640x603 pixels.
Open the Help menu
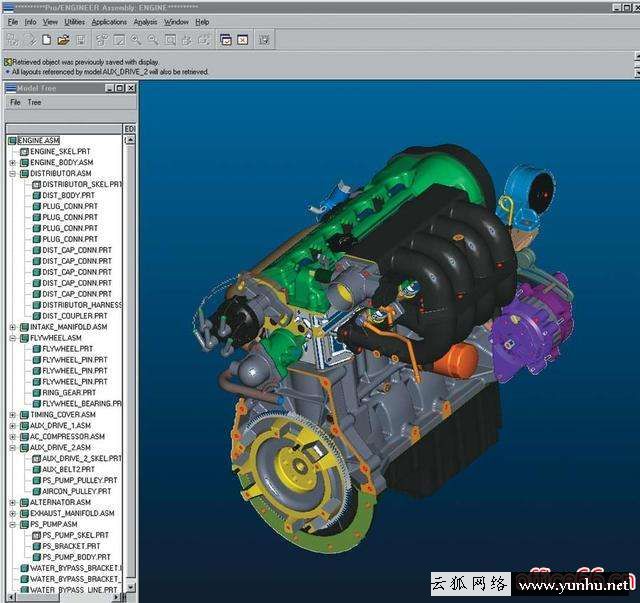(202, 22)
